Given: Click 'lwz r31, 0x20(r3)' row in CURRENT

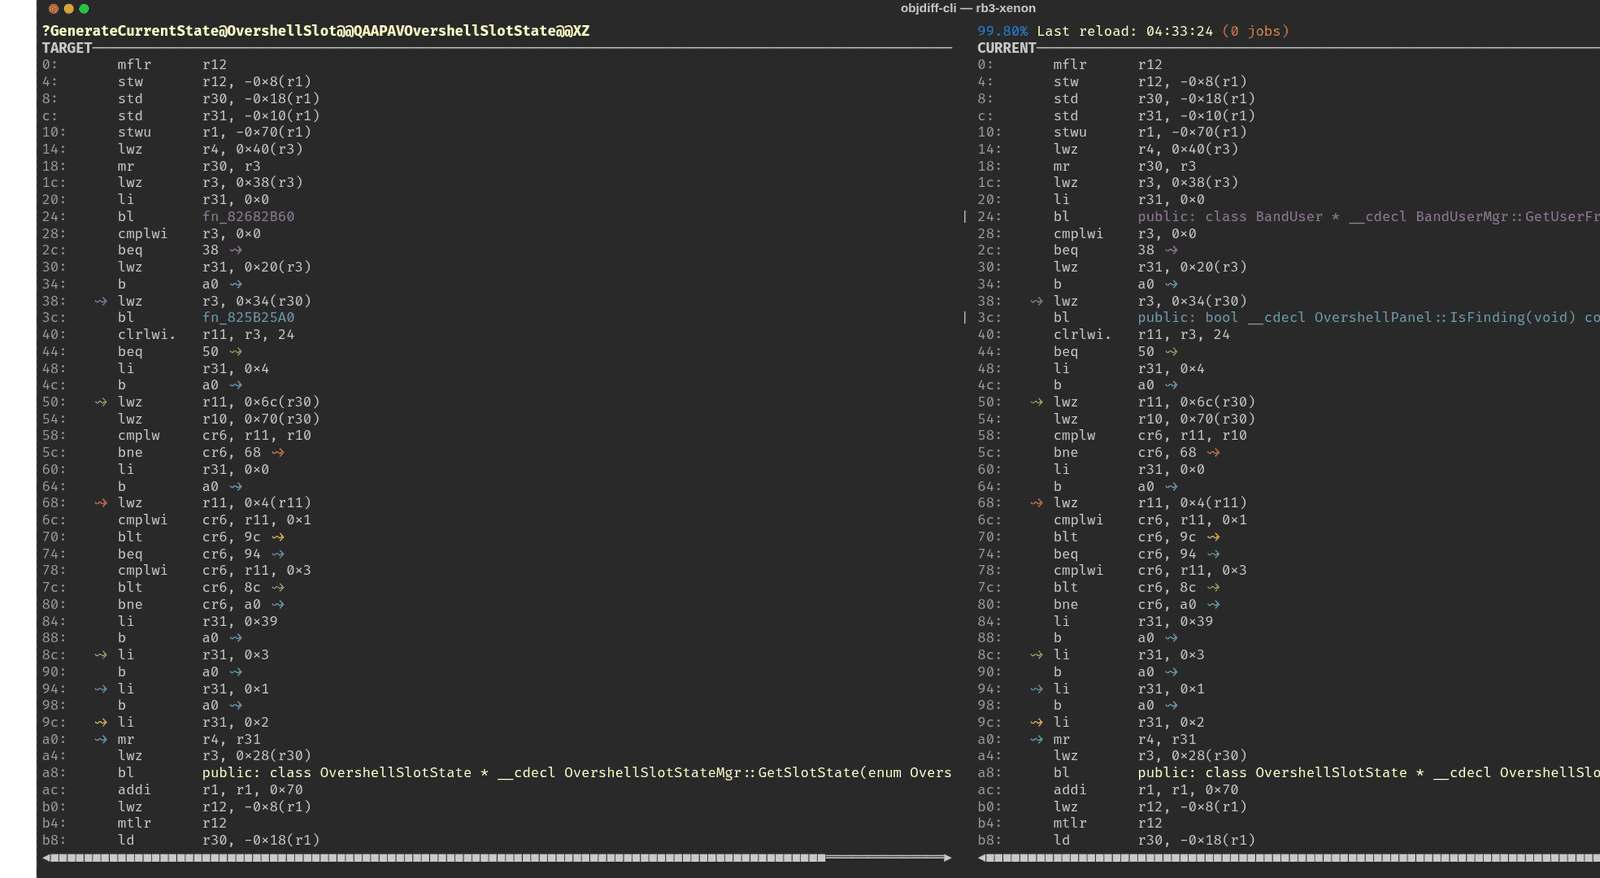Looking at the screenshot, I should (x=1112, y=267).
